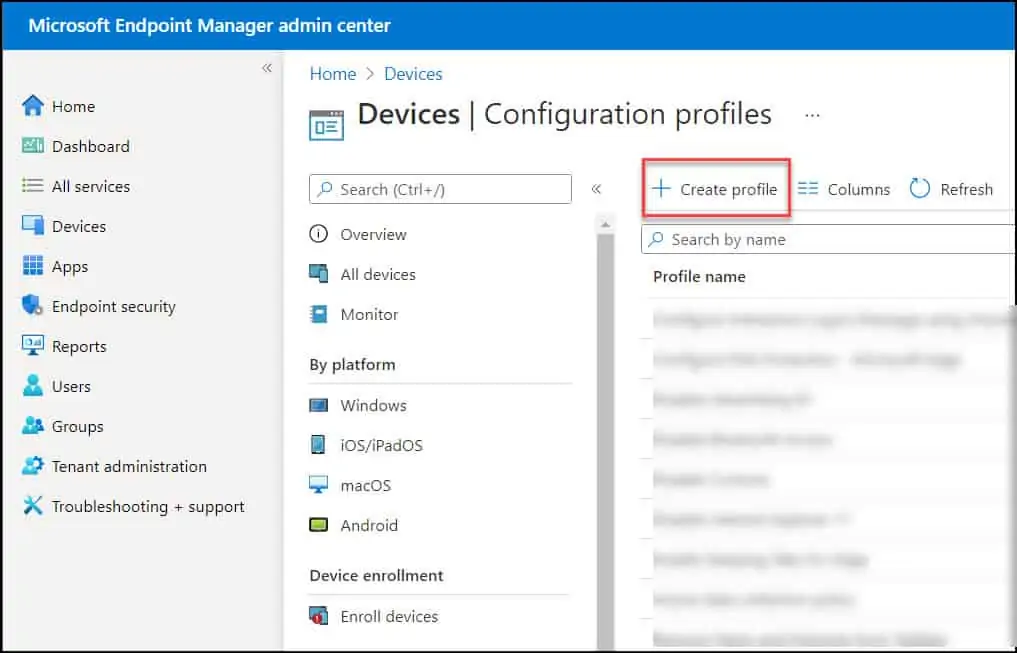The width and height of the screenshot is (1017, 653).
Task: Click the Monitor notebook icon
Action: click(318, 314)
